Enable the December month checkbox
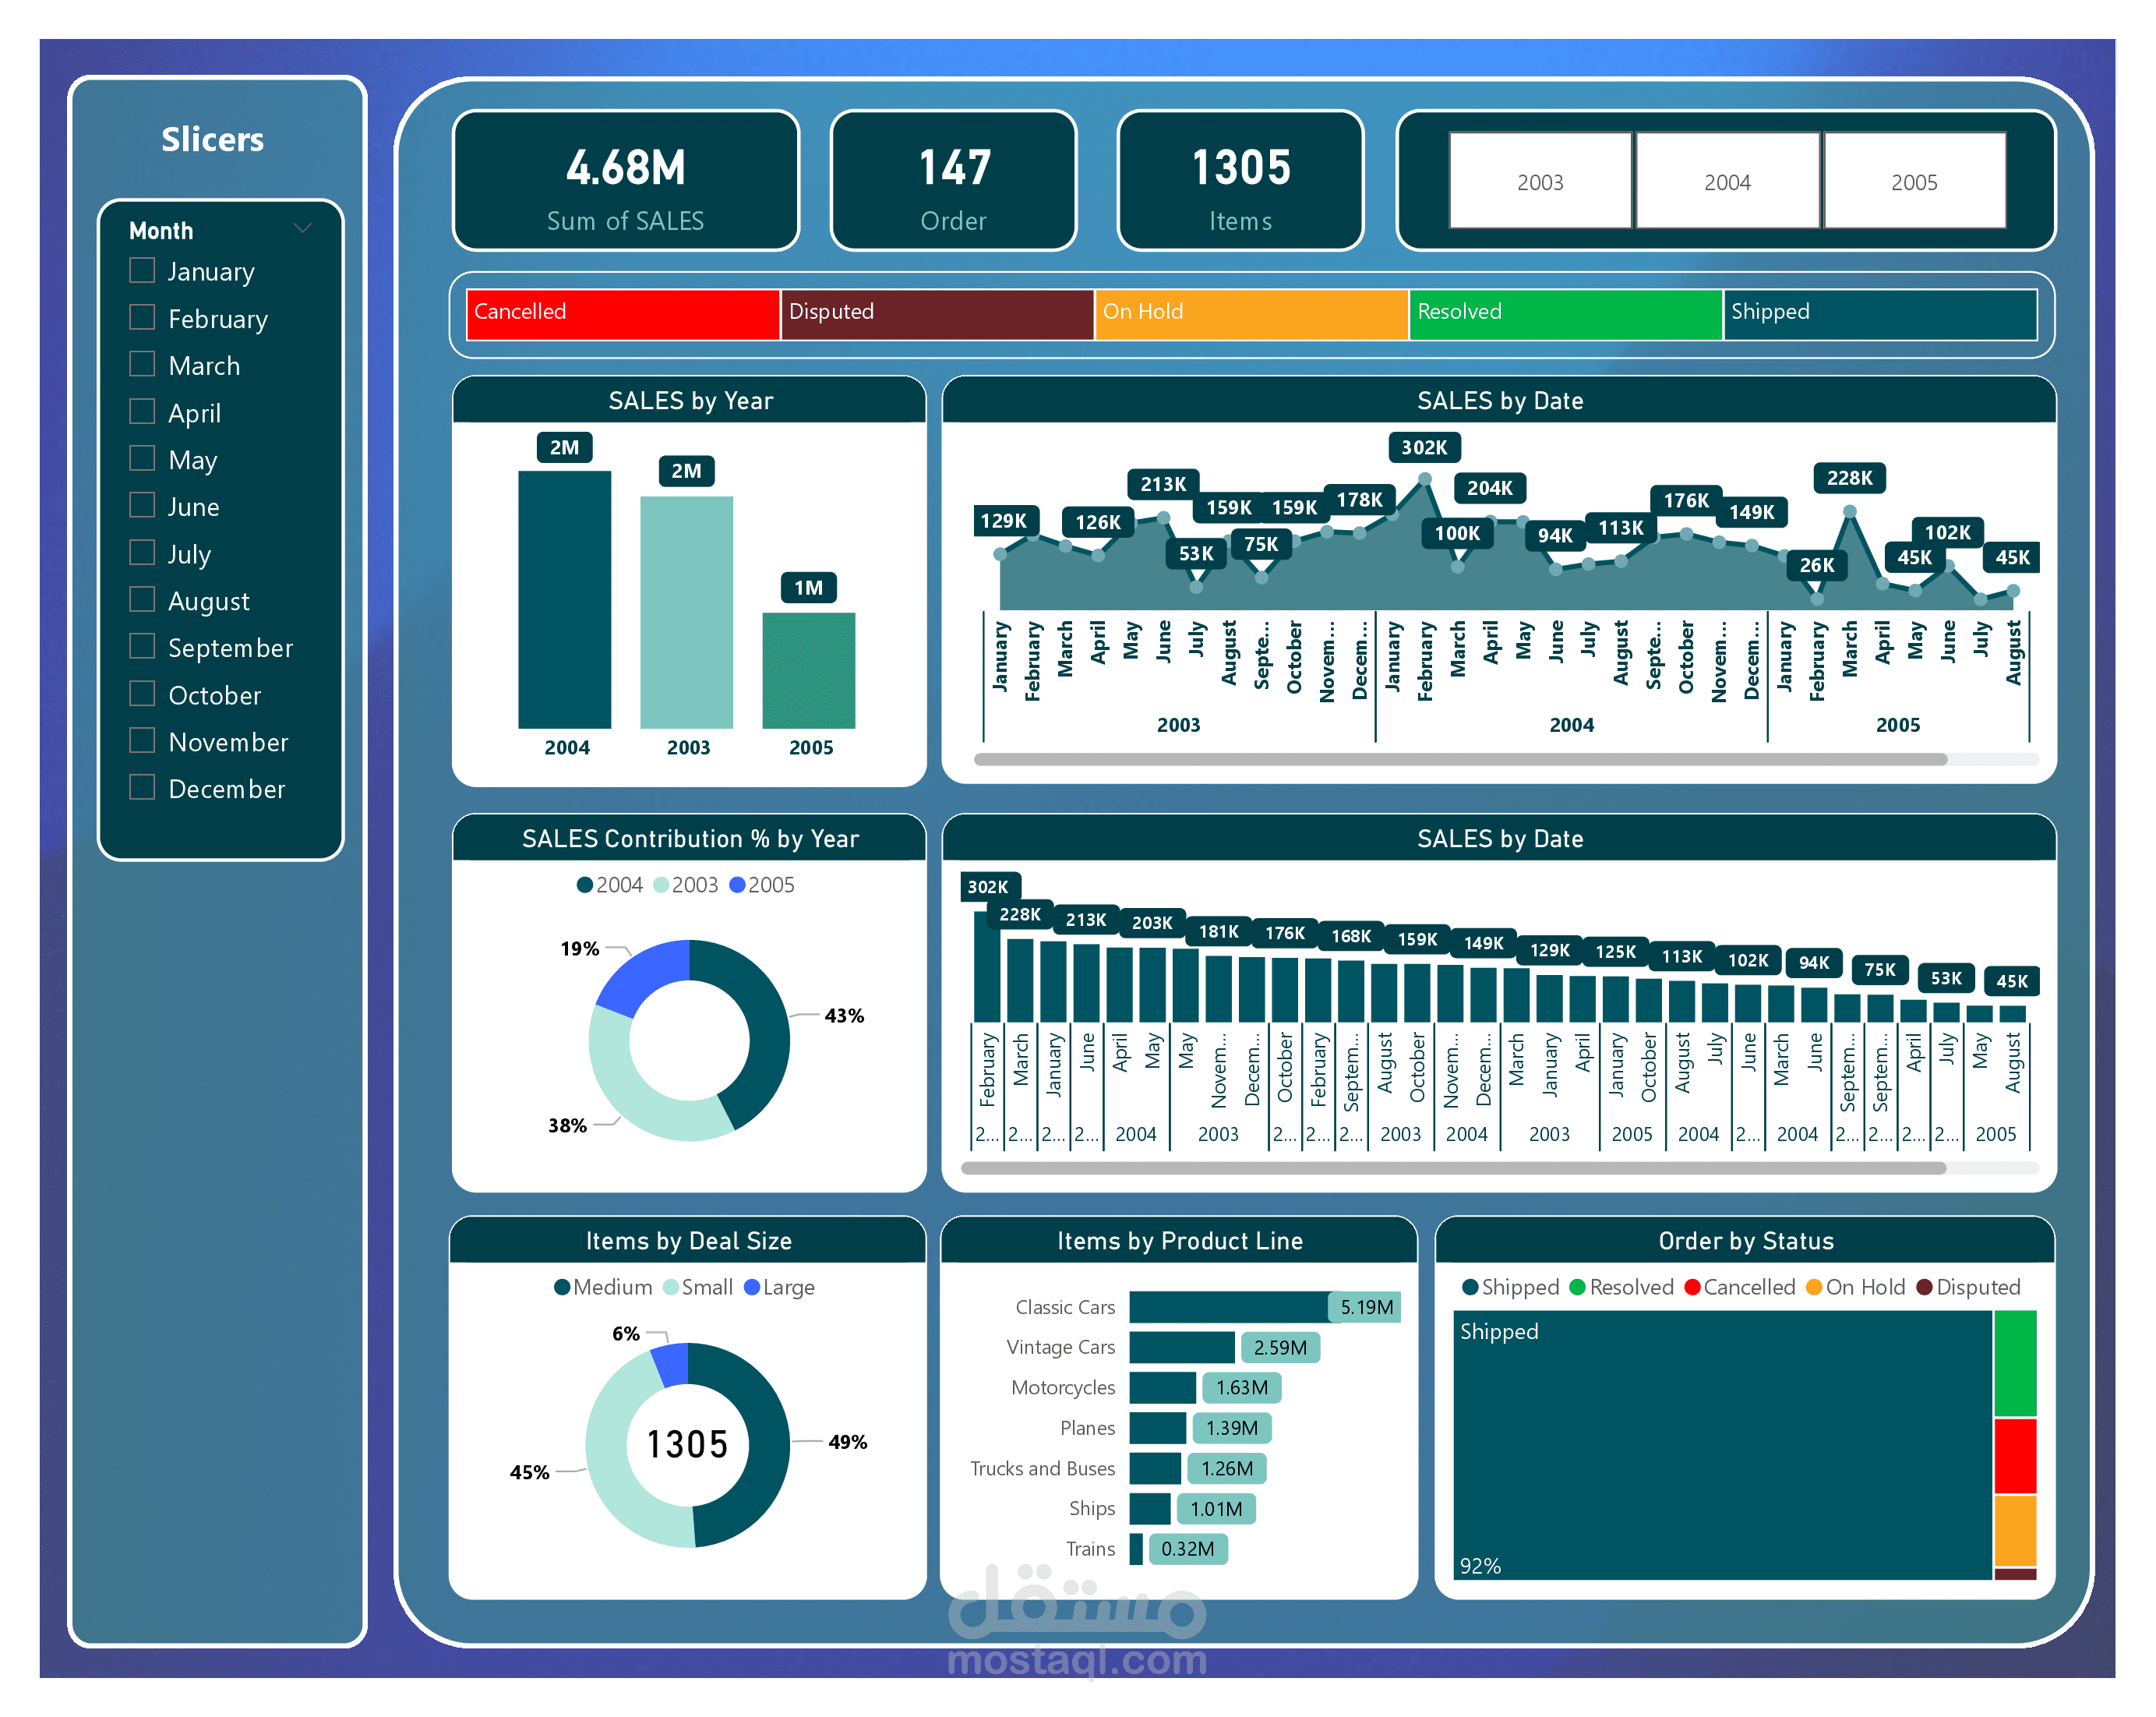The width and height of the screenshot is (2156, 1717). coord(142,788)
